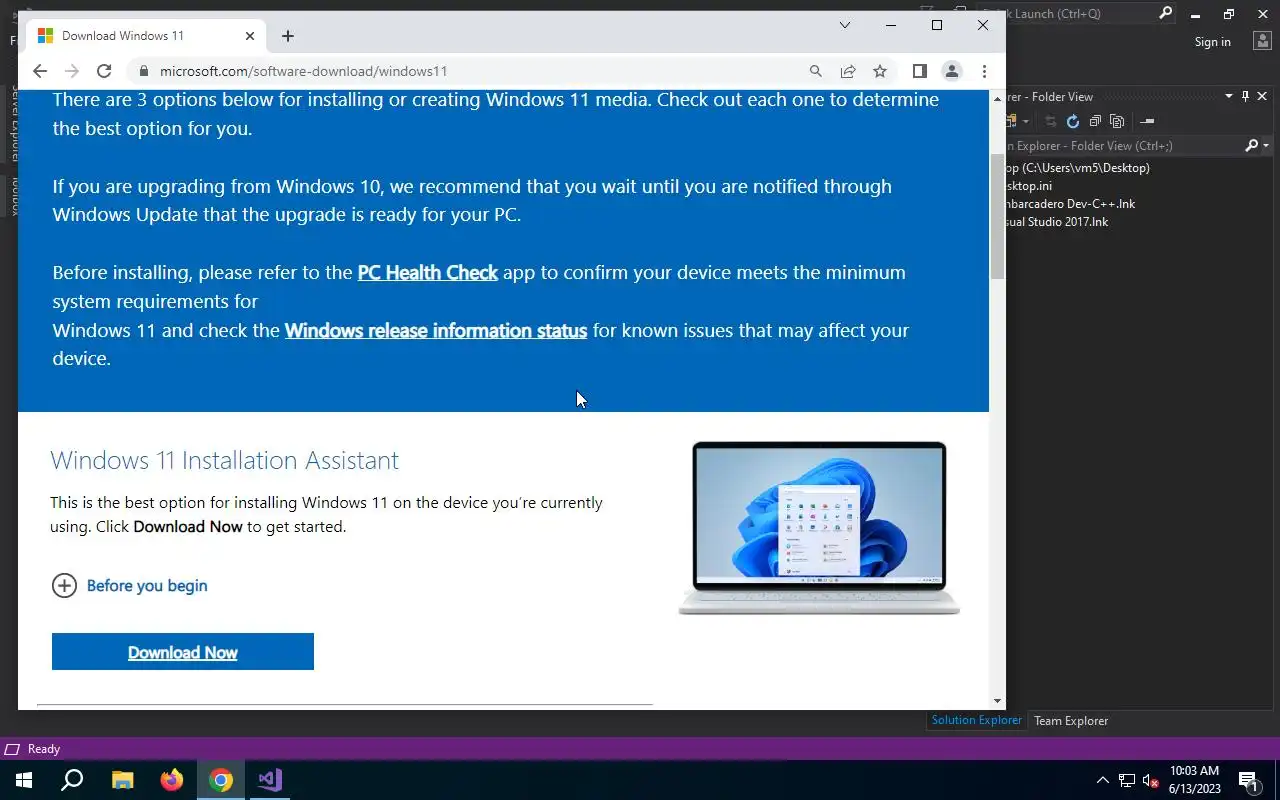
Task: Open Chrome tab search chevron
Action: click(x=845, y=25)
